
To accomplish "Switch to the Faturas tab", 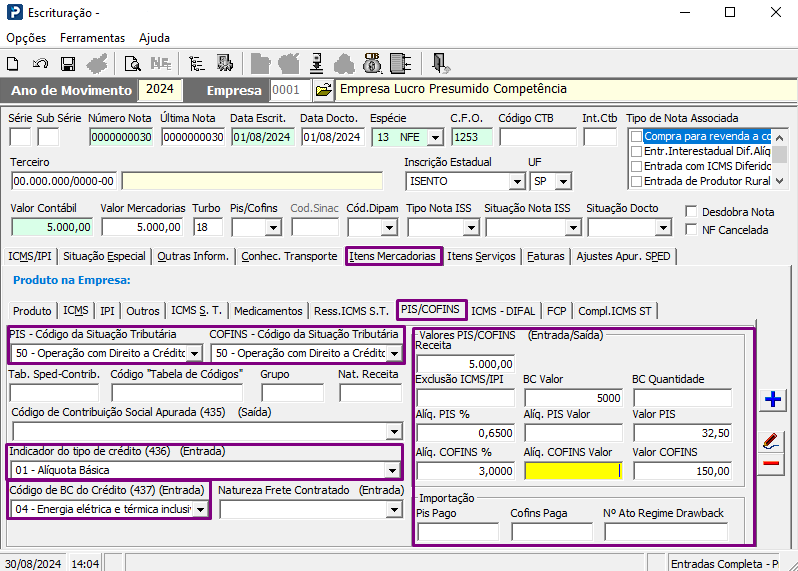I will click(546, 256).
